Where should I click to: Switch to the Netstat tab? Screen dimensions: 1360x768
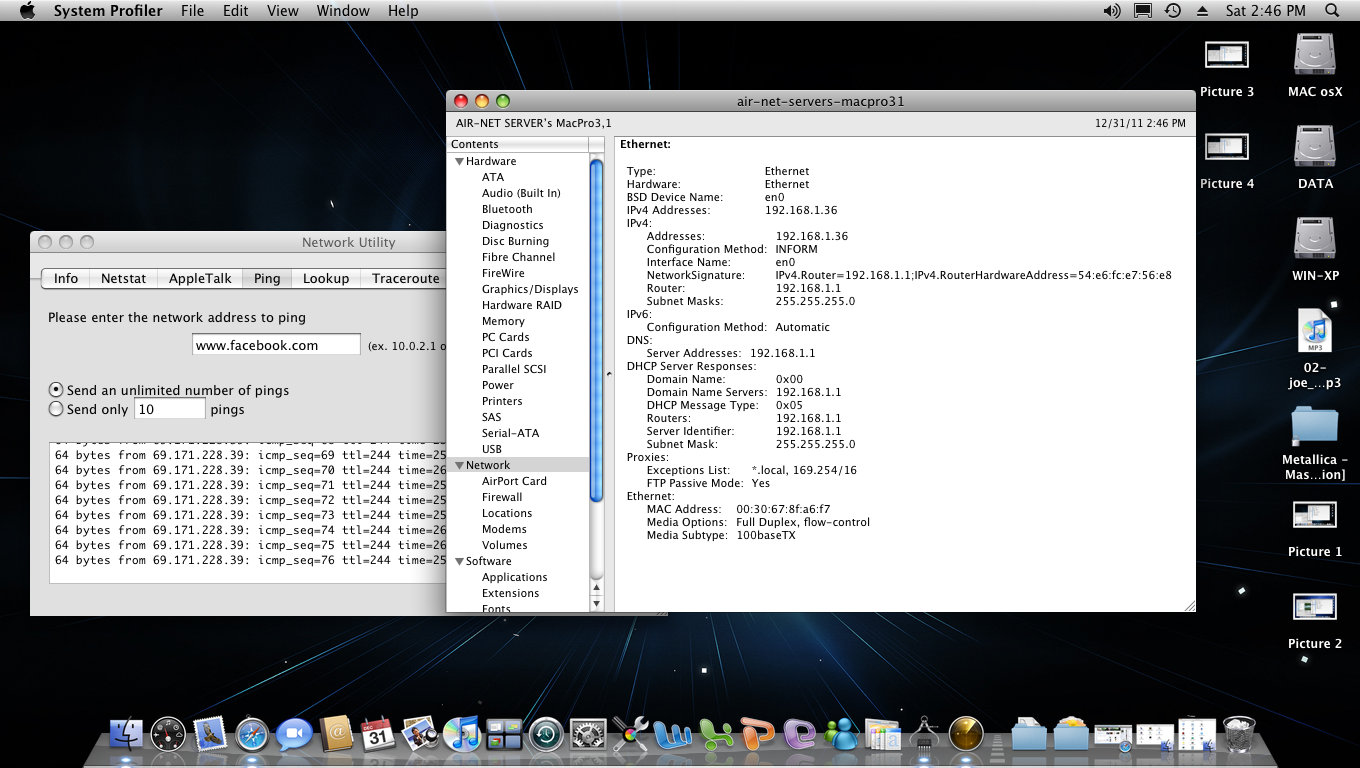123,279
